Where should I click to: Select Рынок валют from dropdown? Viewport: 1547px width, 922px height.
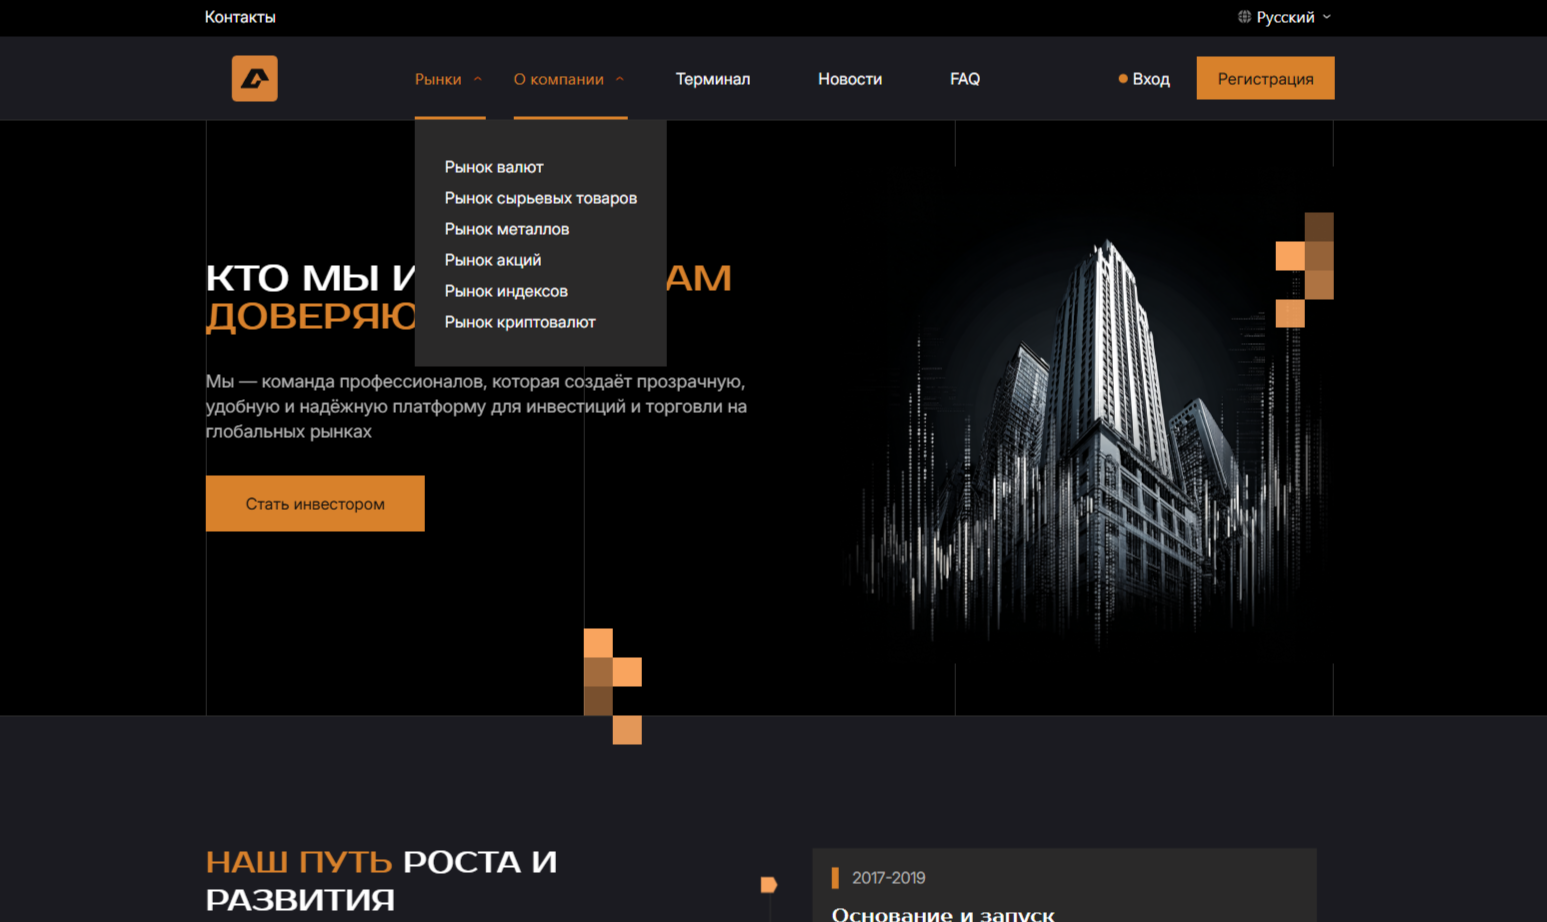tap(494, 167)
